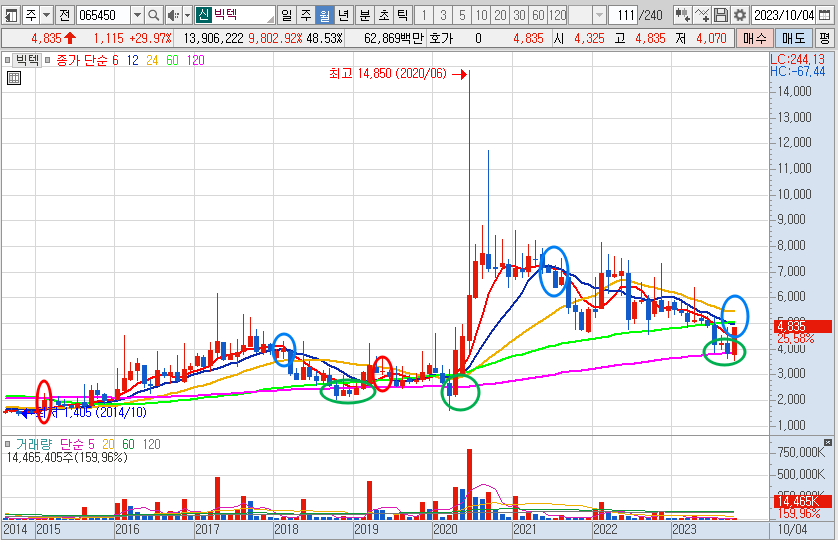The width and height of the screenshot is (838, 540).
Task: Expand the custom interval dropdown arrow
Action: pyautogui.click(x=599, y=15)
